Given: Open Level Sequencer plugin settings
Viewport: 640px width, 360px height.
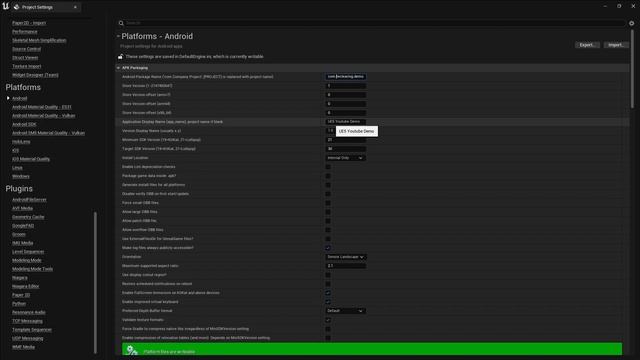Looking at the screenshot, I should coord(28,252).
